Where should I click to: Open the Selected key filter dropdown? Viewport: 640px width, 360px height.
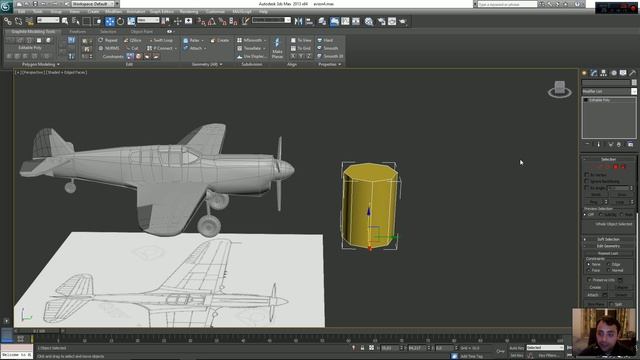click(545, 348)
